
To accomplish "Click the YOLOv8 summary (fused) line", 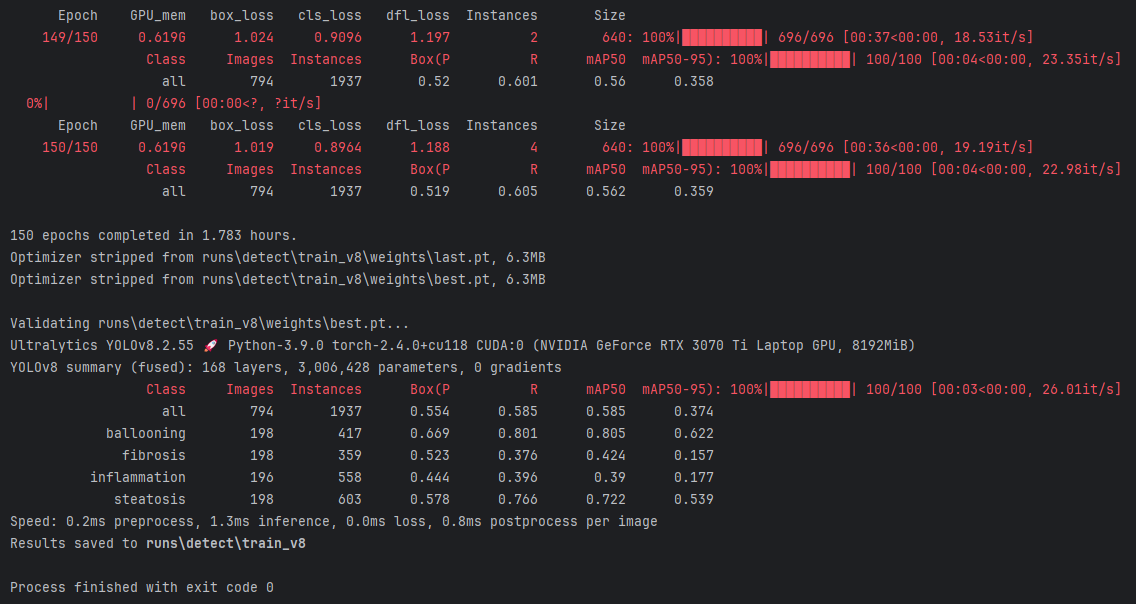I will tap(285, 367).
